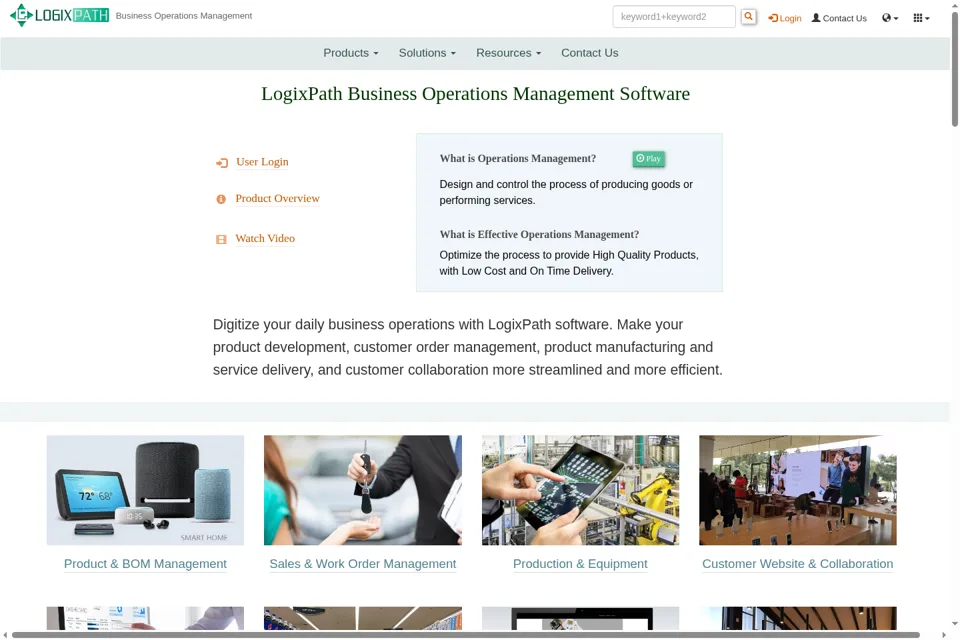
Task: Click the green Play button
Action: click(648, 159)
